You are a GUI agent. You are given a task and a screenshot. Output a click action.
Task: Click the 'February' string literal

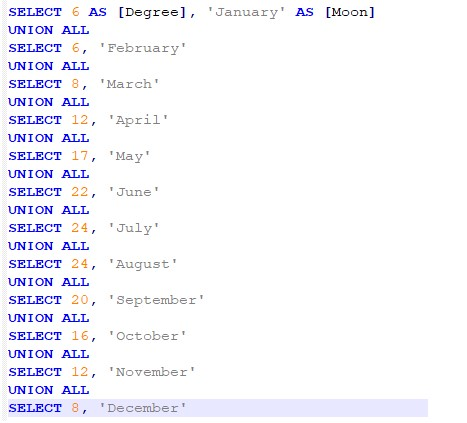pos(143,48)
